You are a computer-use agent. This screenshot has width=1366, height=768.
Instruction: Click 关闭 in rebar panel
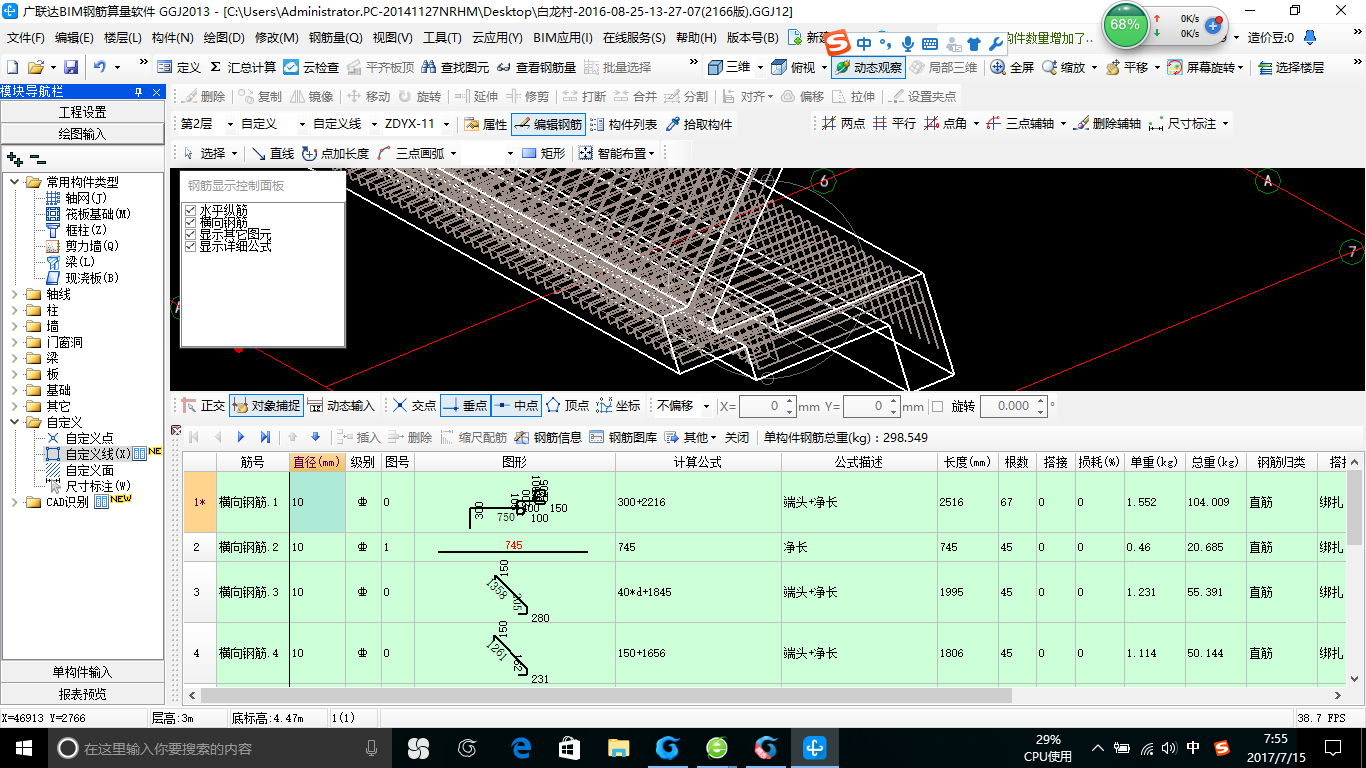(737, 437)
